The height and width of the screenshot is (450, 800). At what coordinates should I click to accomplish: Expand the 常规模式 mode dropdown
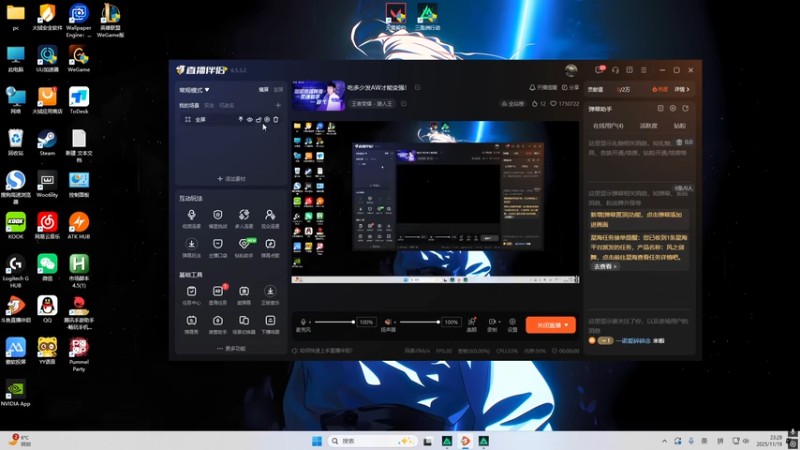pos(194,90)
